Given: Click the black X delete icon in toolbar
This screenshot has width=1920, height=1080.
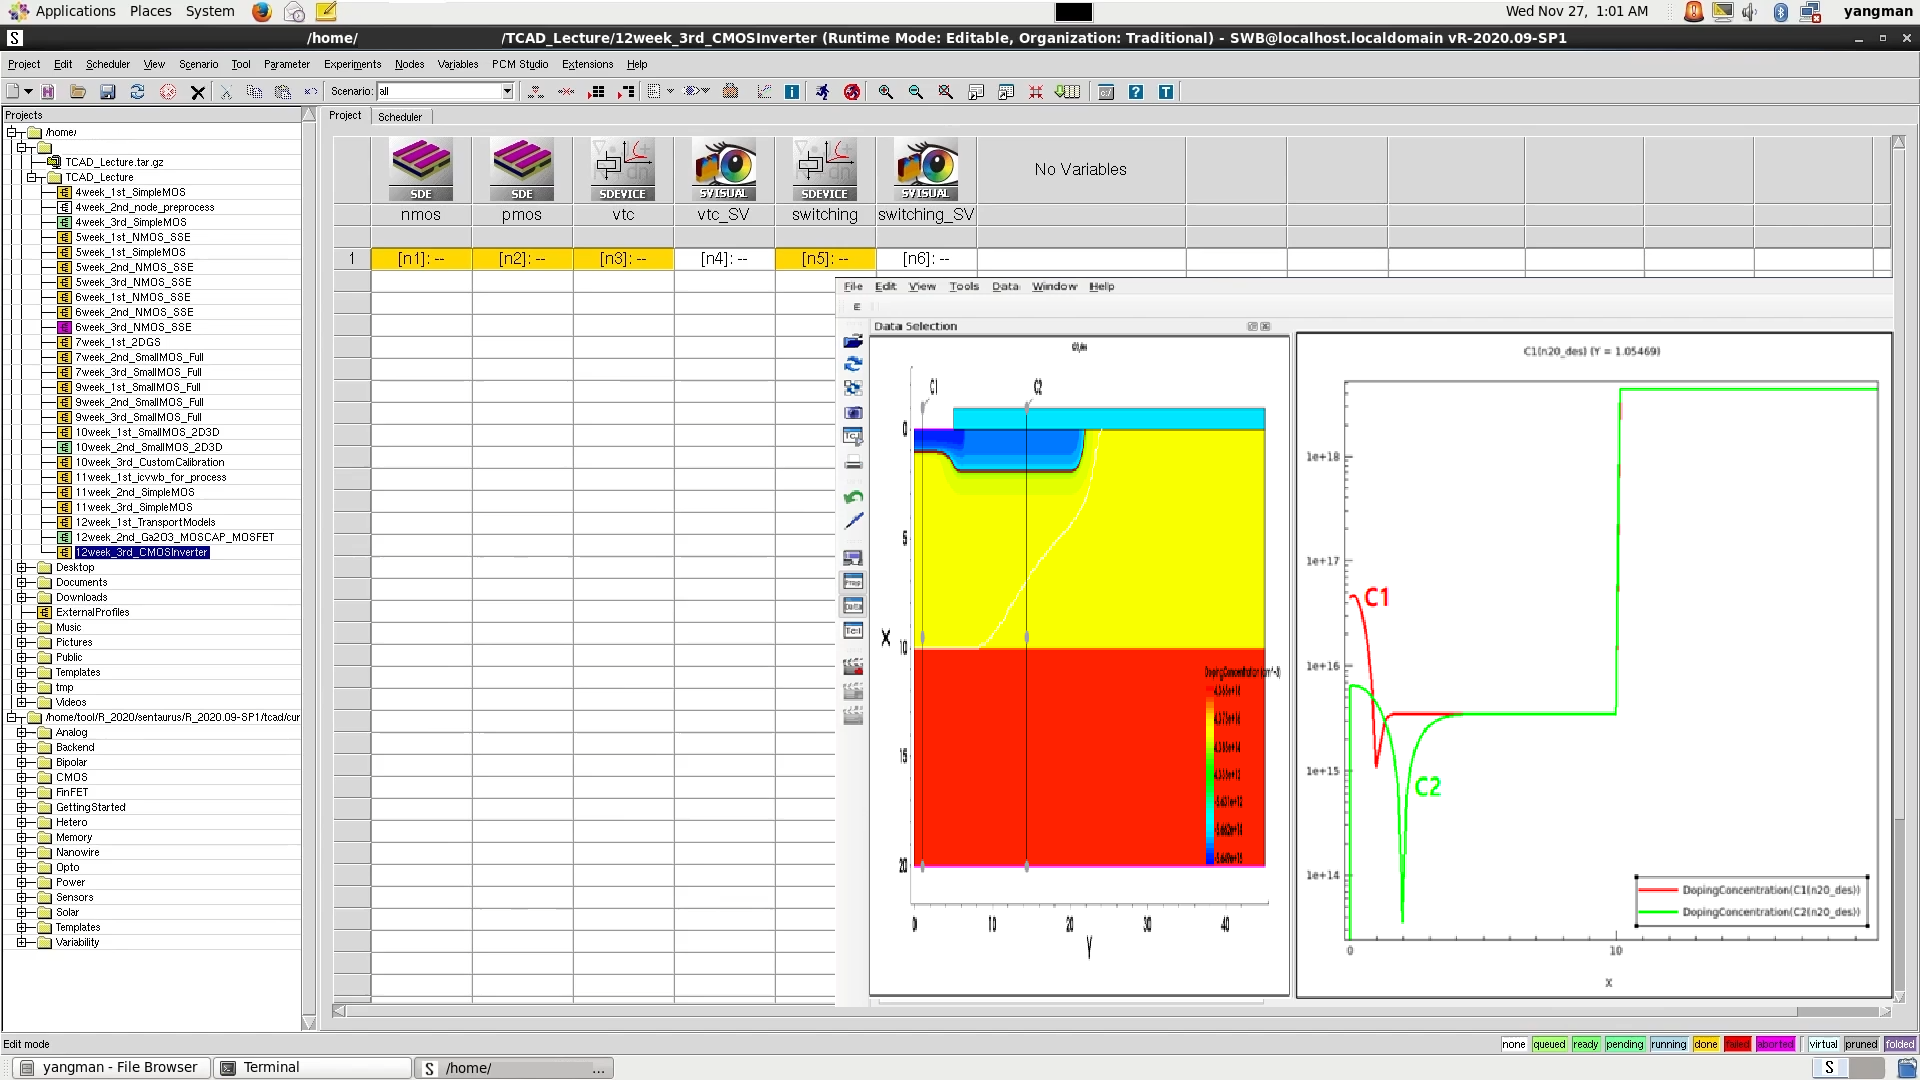Looking at the screenshot, I should 198,92.
